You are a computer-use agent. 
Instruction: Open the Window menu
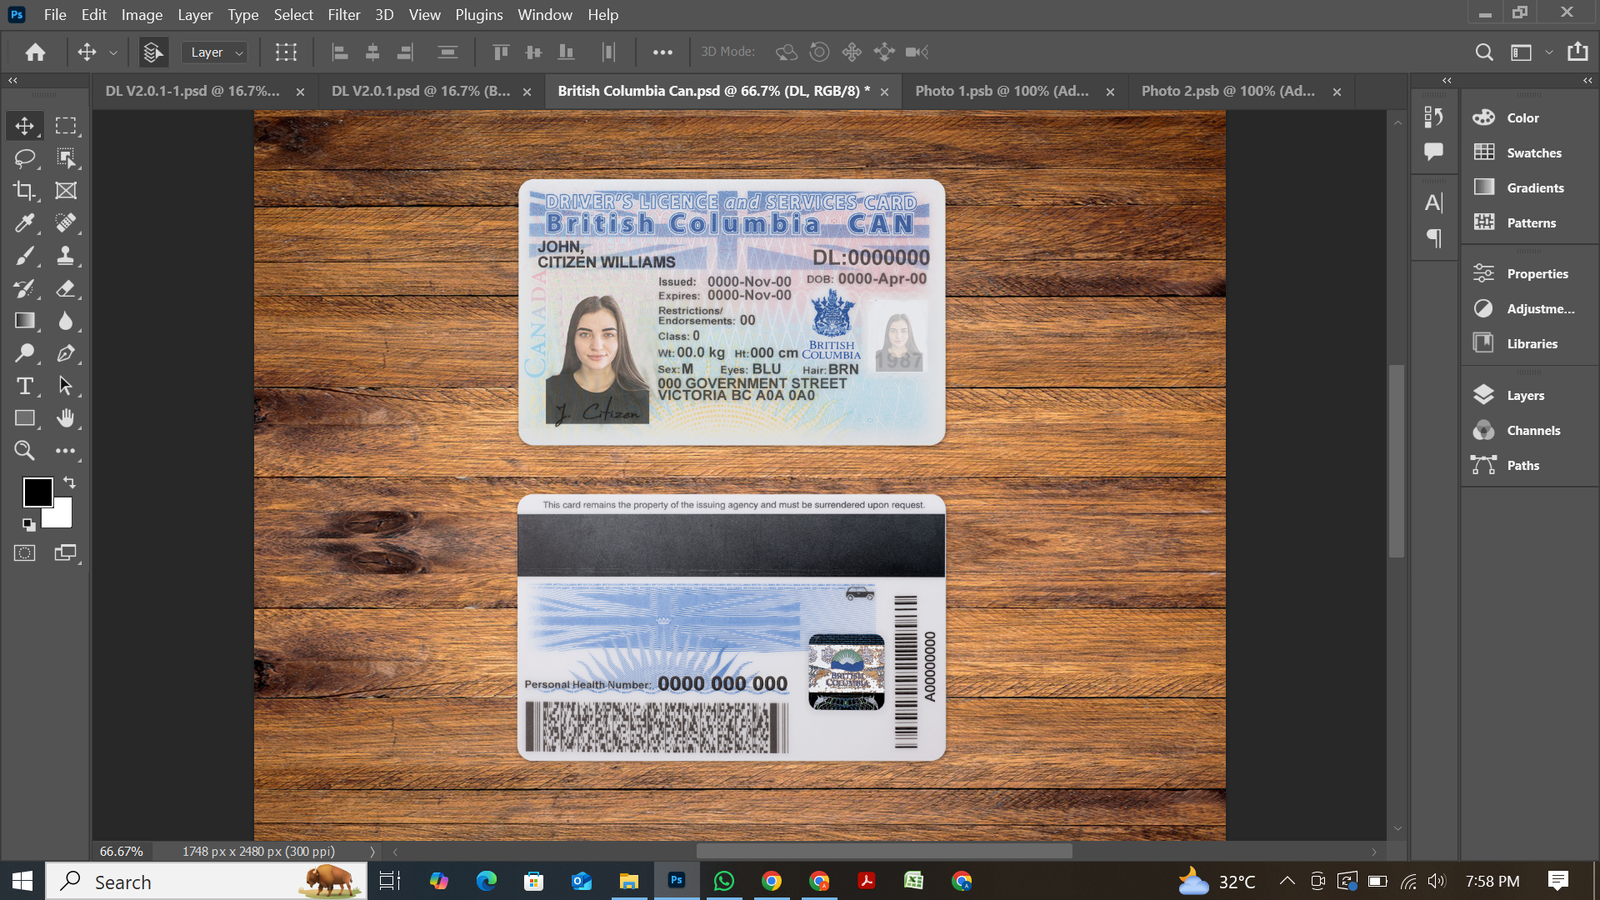point(545,15)
